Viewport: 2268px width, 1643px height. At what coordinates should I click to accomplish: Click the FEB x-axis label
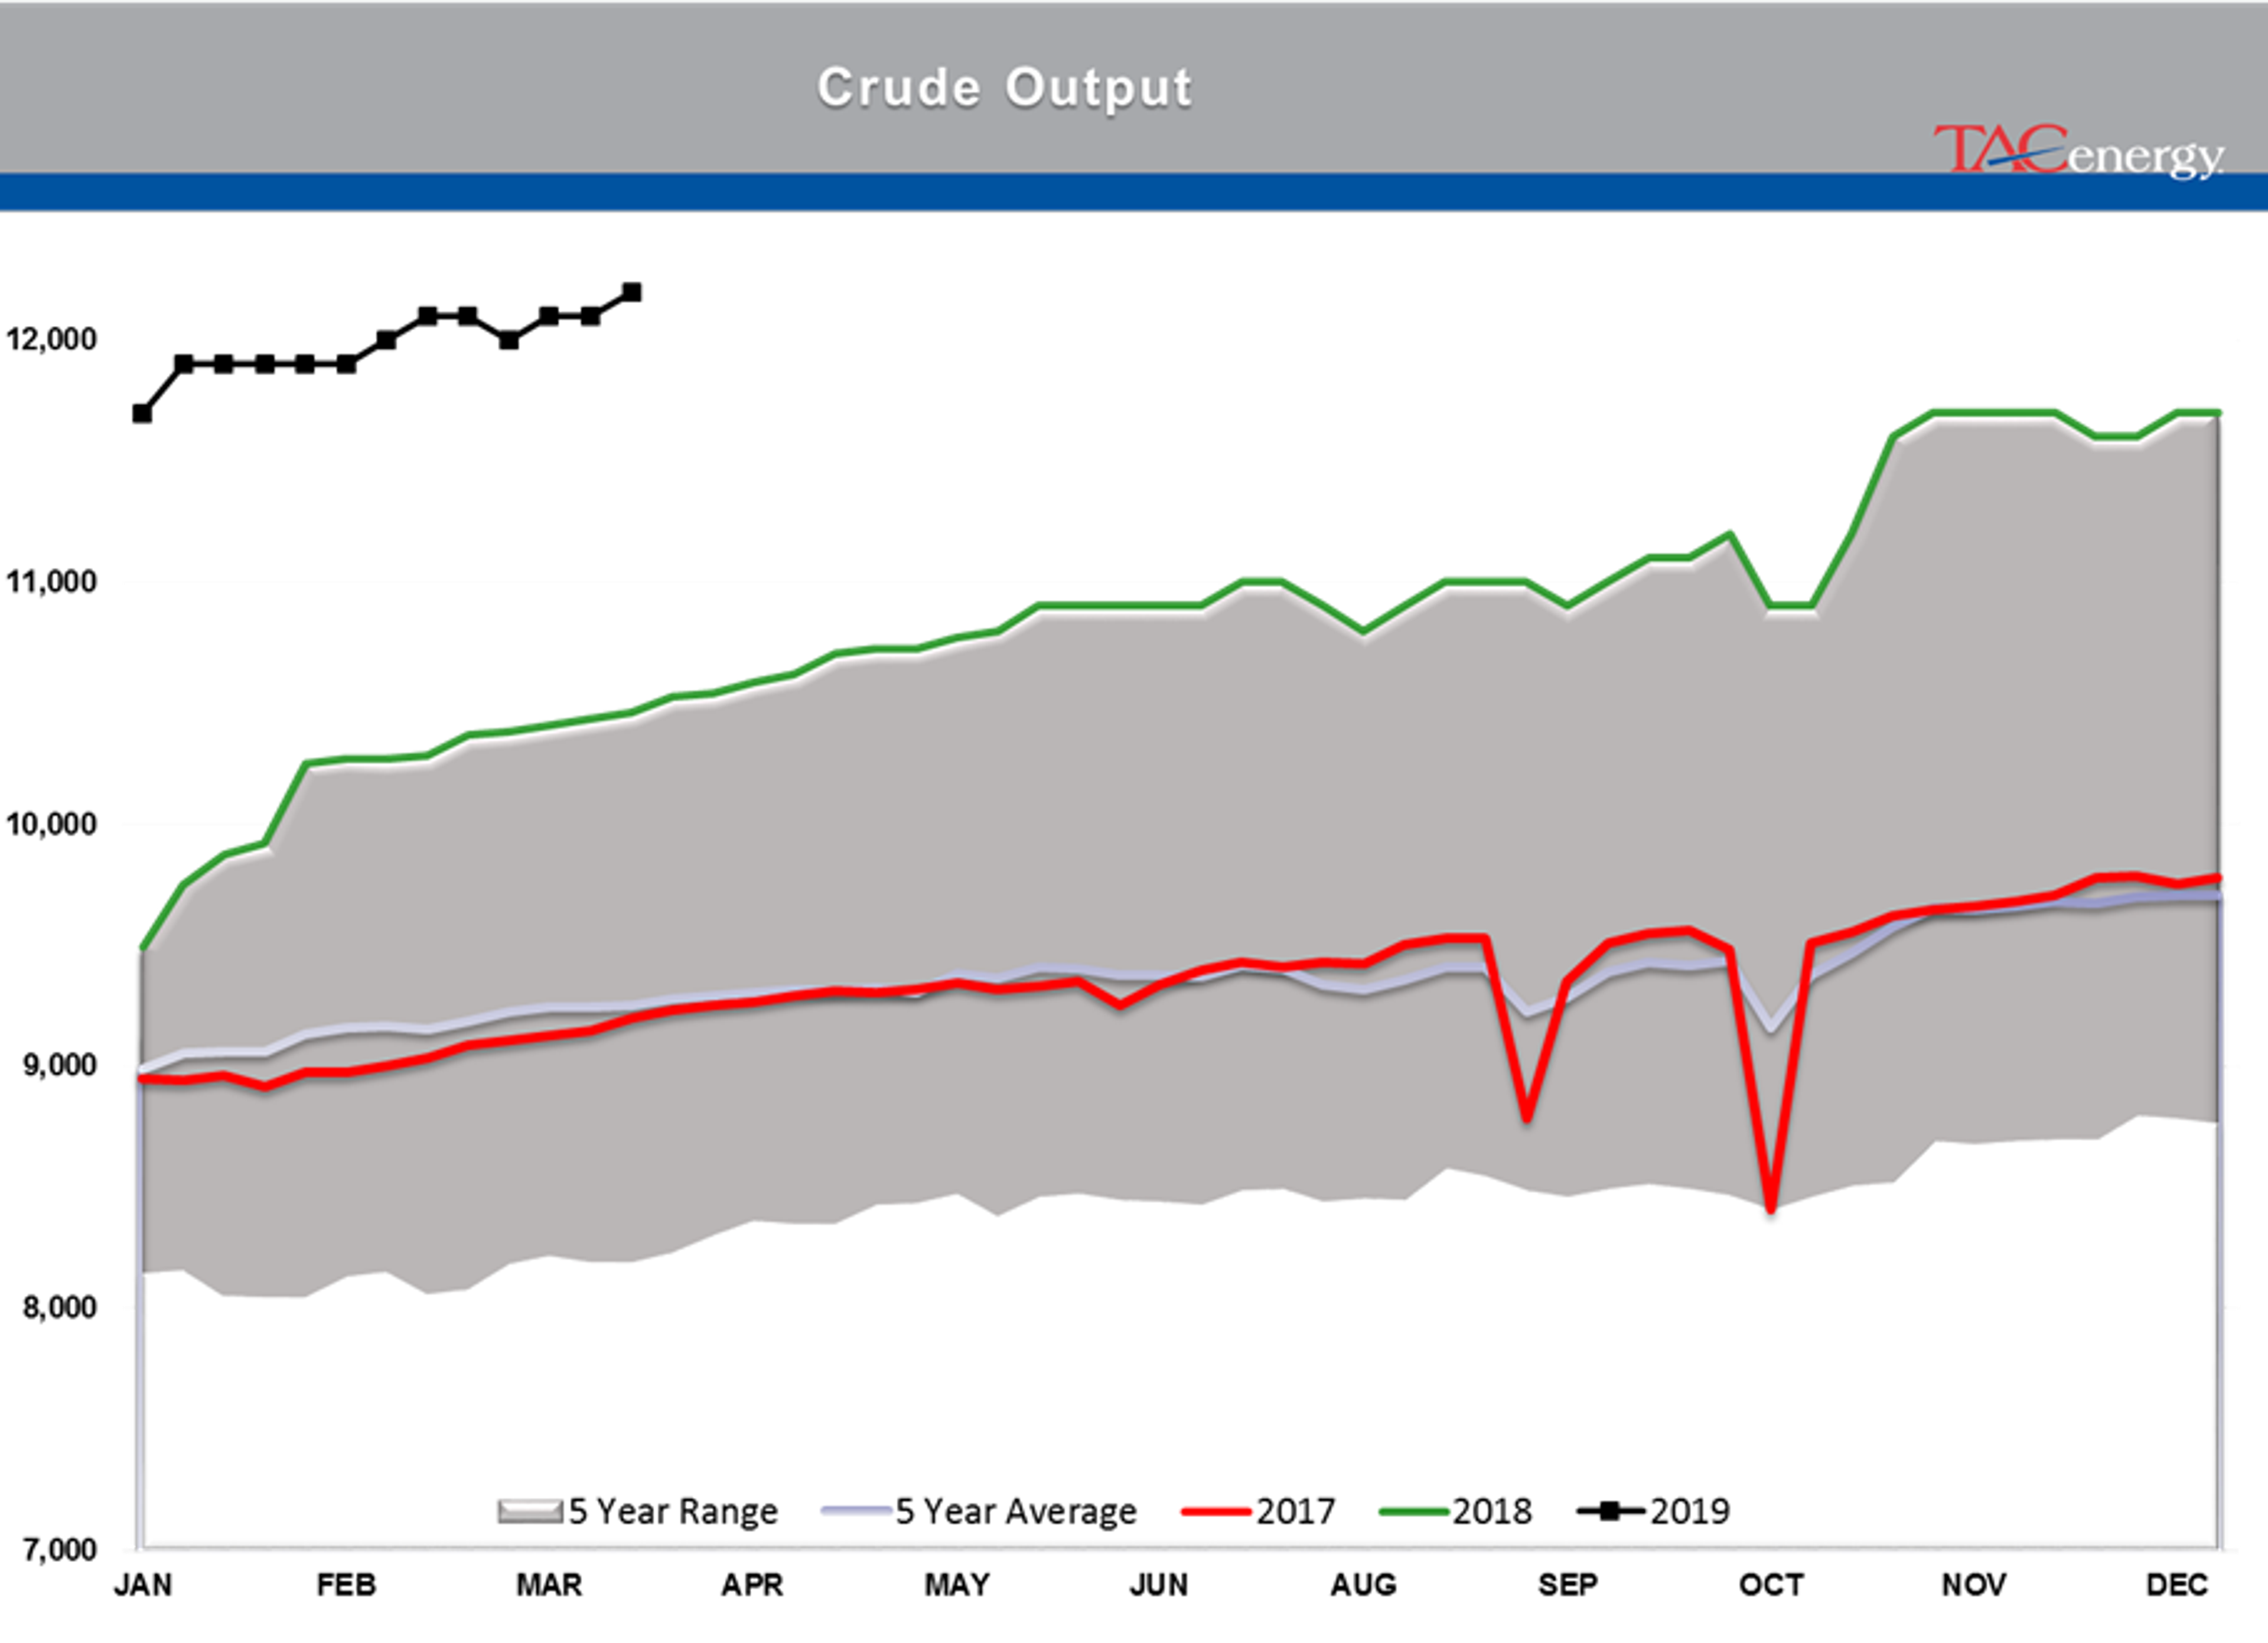click(x=346, y=1585)
